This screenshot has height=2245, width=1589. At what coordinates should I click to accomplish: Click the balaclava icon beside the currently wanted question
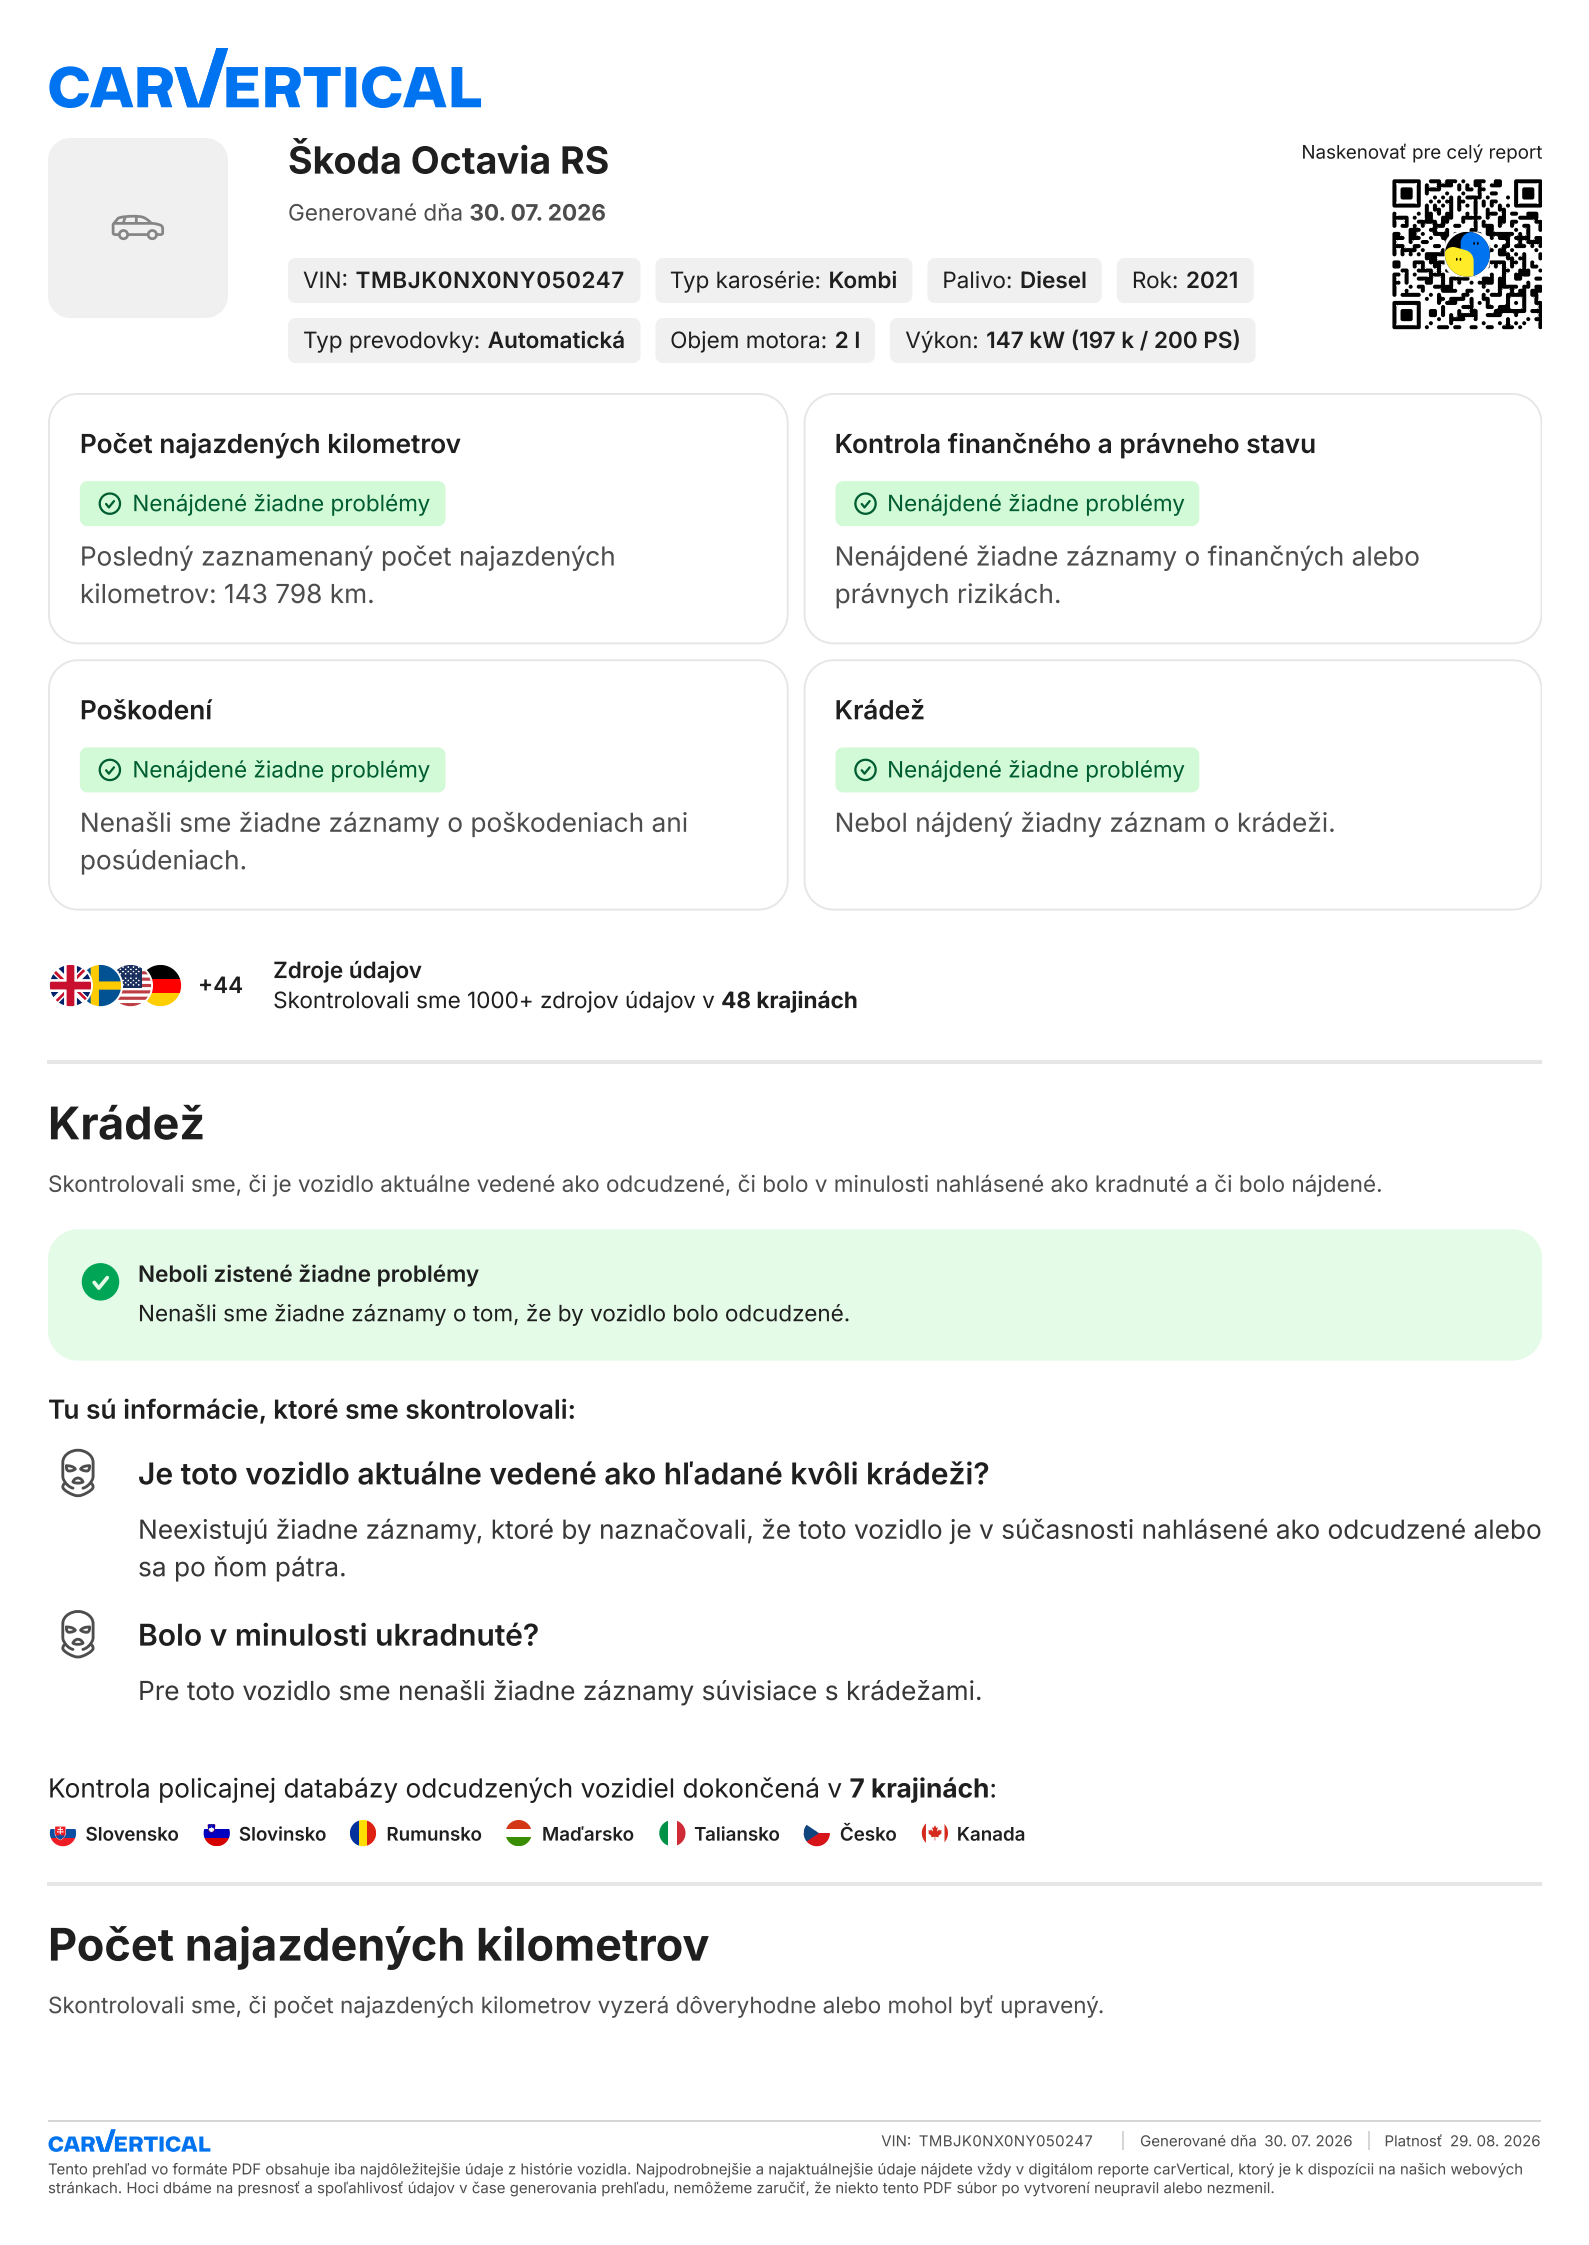[x=78, y=1473]
